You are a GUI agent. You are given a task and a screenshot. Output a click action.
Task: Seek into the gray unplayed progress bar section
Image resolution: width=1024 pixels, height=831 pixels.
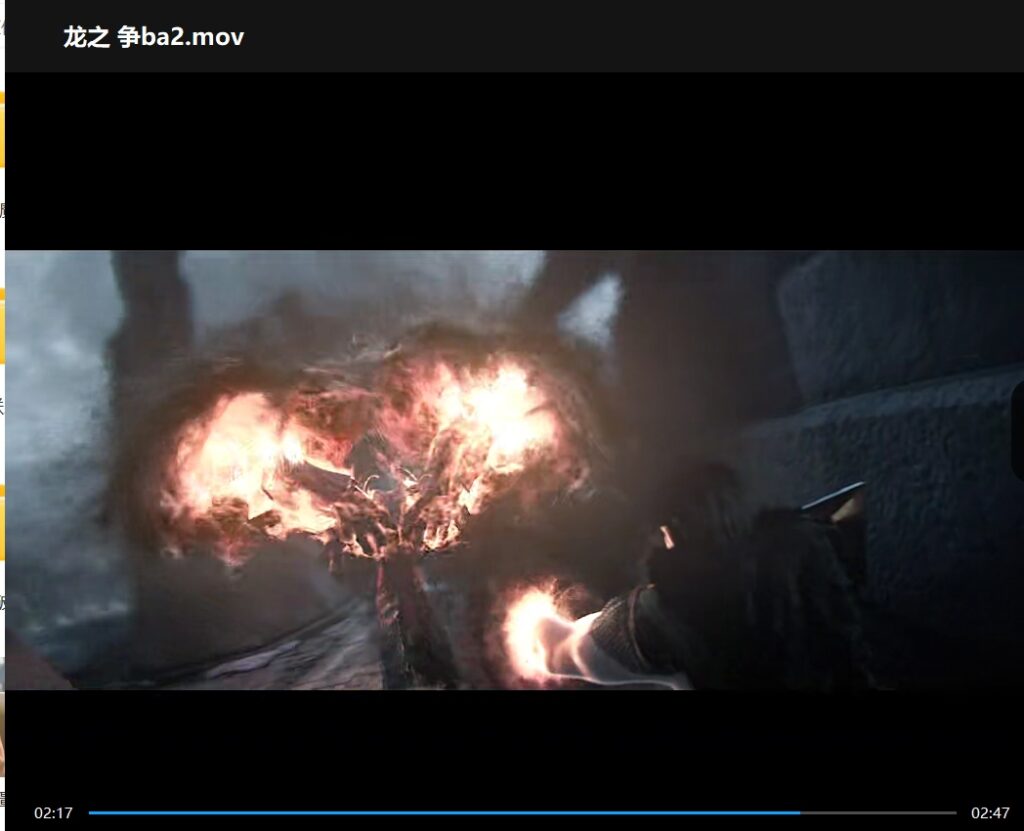point(878,813)
